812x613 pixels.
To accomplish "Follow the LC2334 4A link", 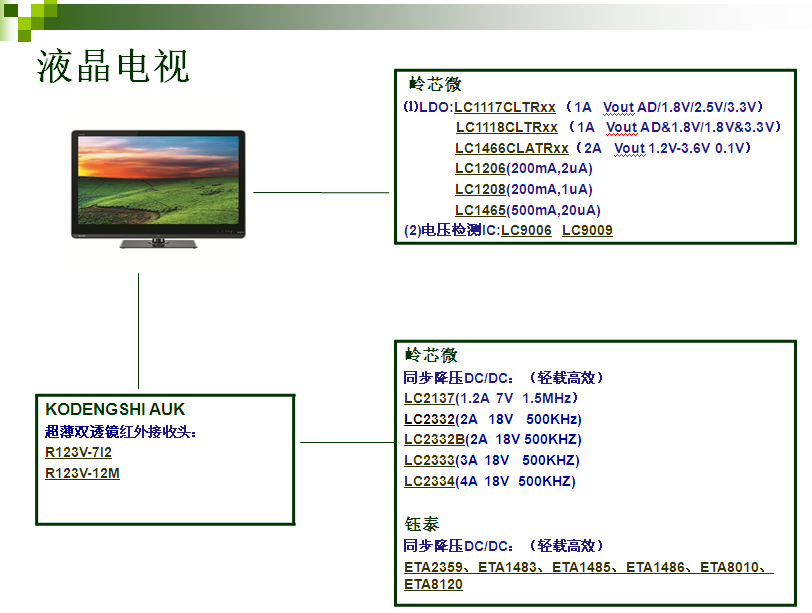I will (429, 481).
